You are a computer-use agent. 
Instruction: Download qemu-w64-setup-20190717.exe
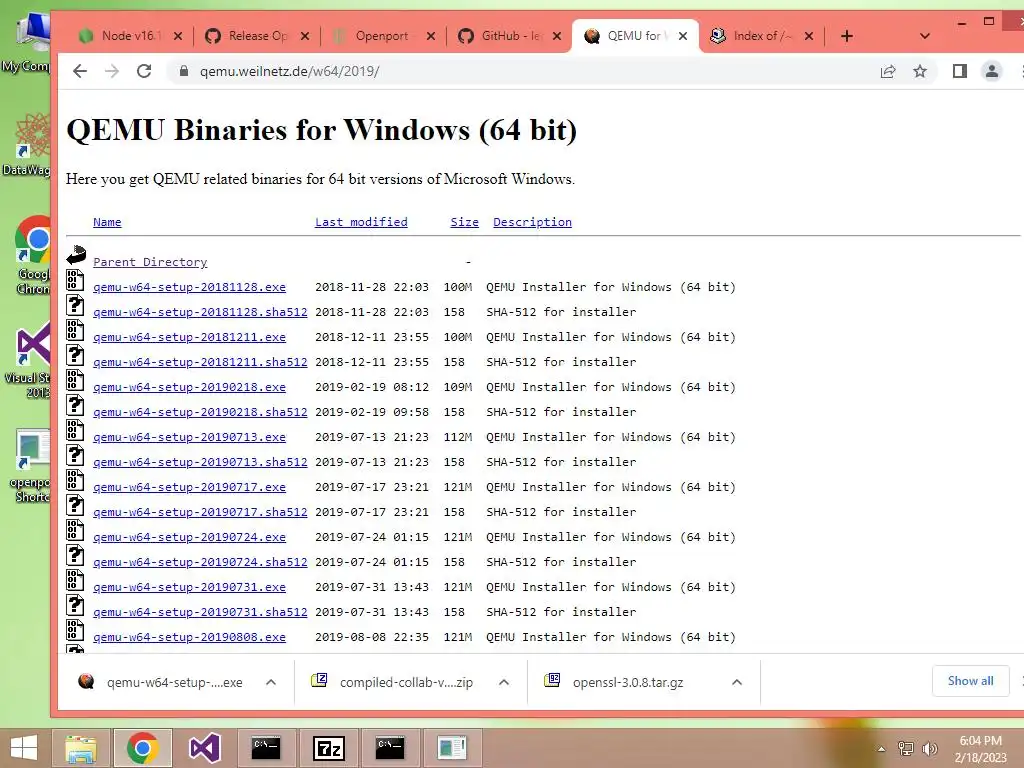point(189,487)
